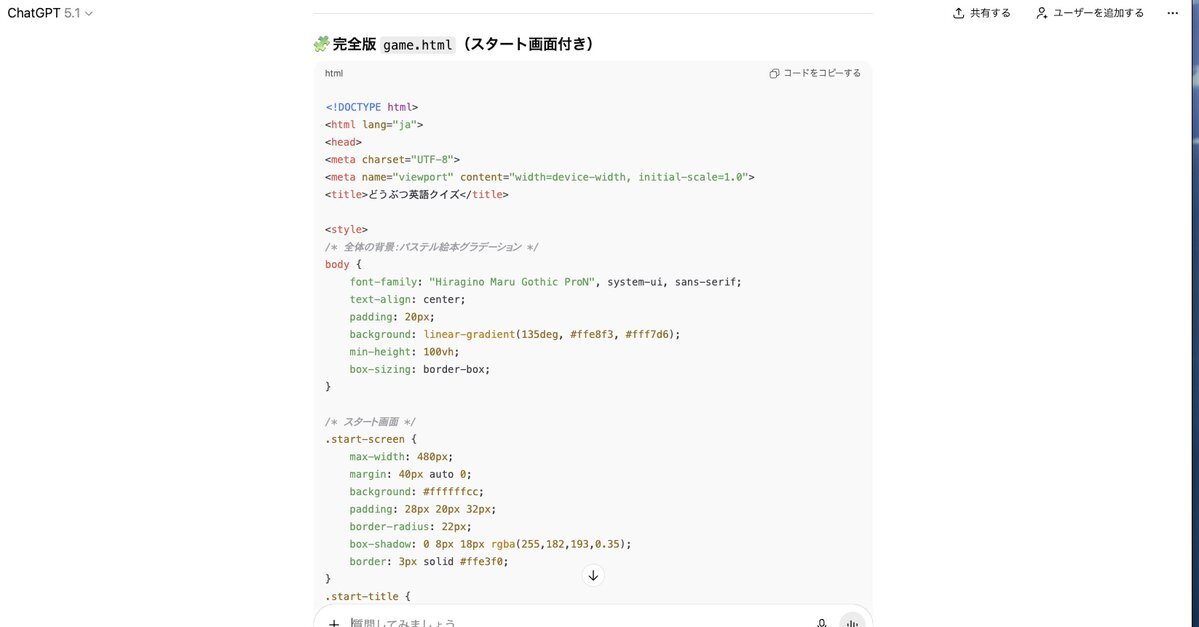Click the スタート画面 code comment

coord(369,422)
